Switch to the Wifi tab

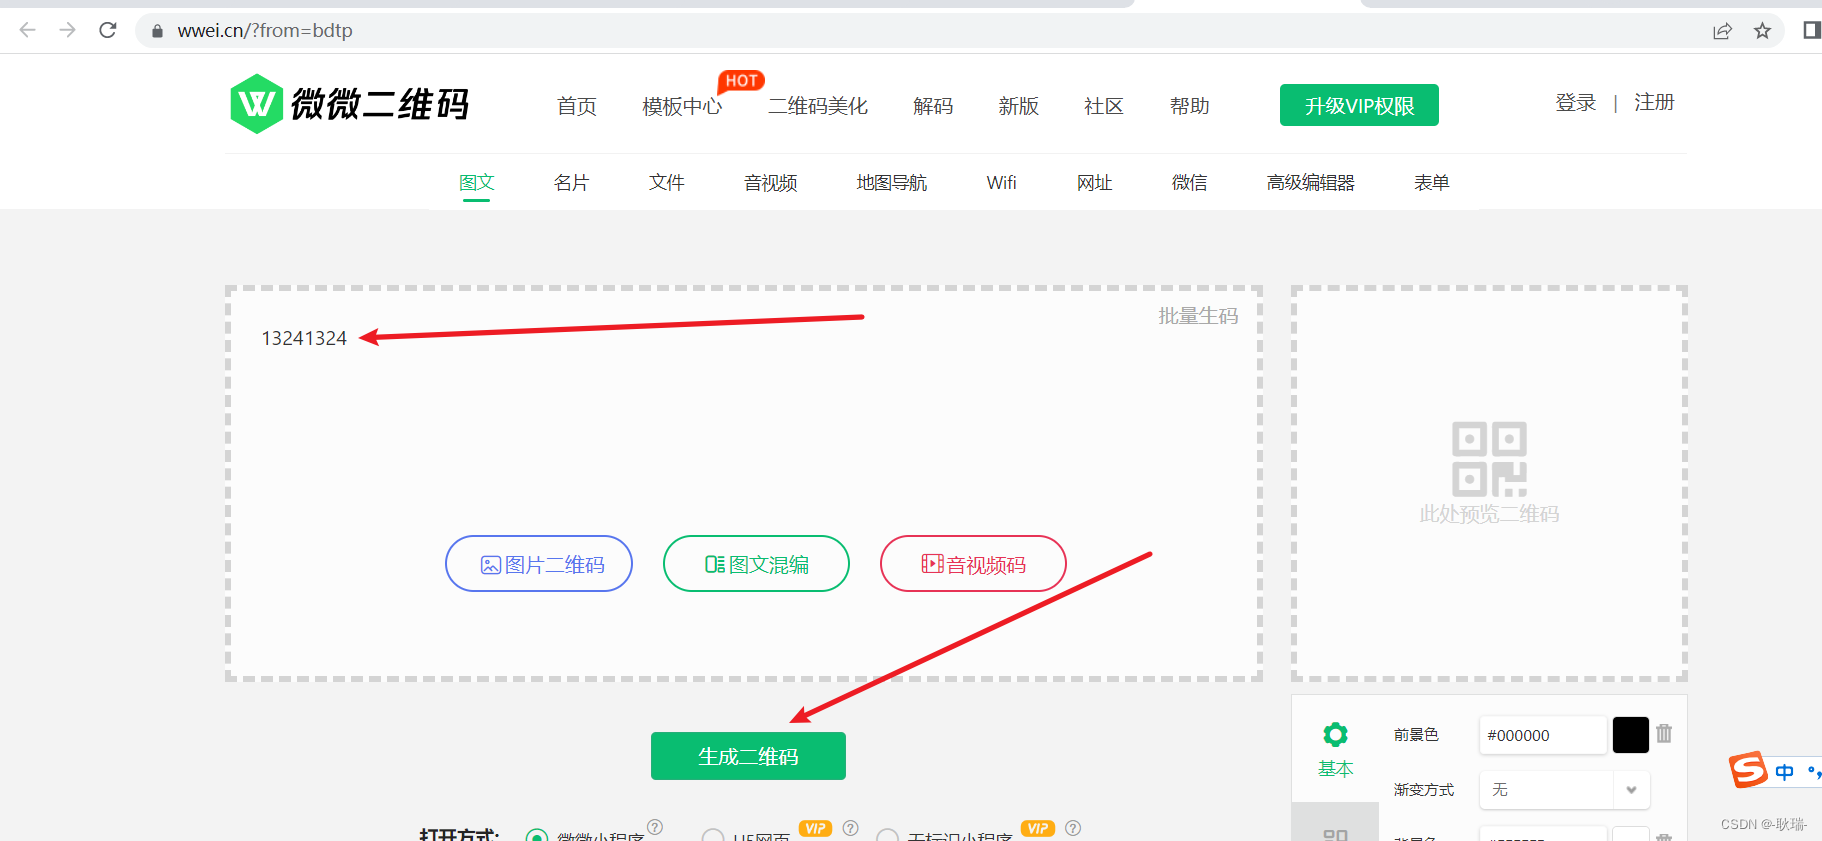pyautogui.click(x=1002, y=182)
